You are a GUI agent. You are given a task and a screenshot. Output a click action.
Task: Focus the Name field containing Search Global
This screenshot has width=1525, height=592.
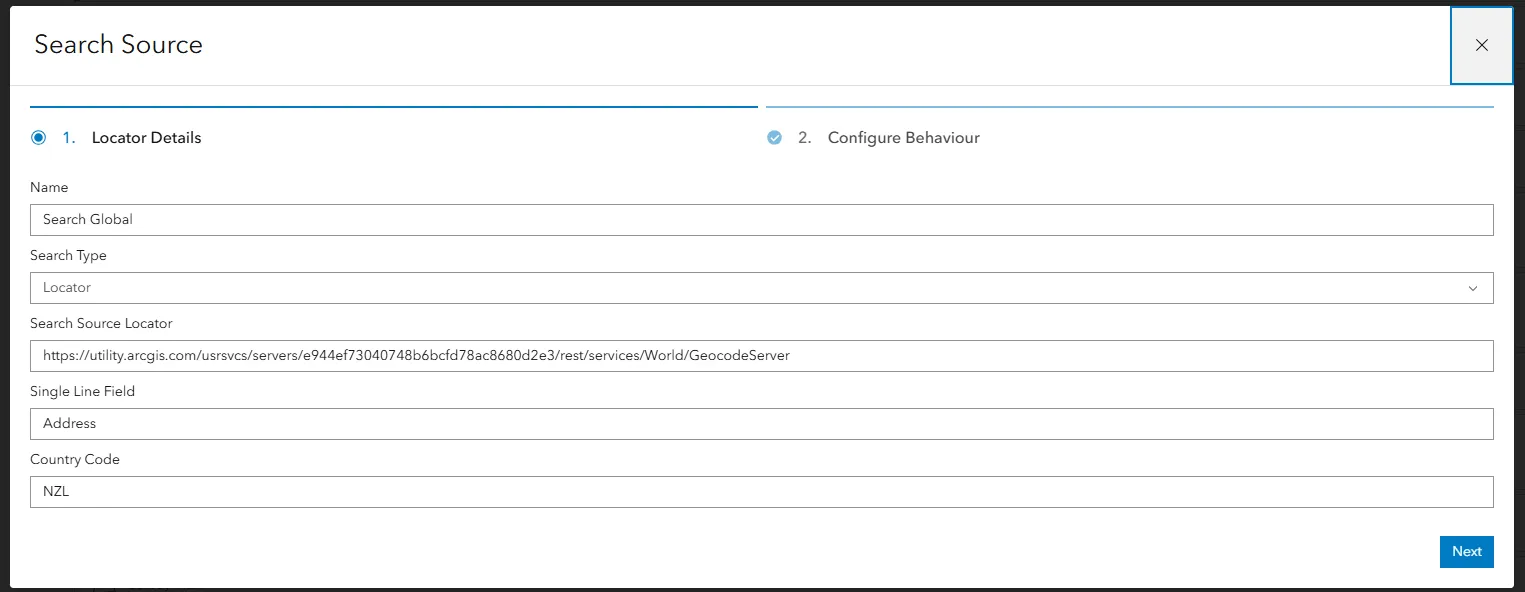pyautogui.click(x=762, y=220)
